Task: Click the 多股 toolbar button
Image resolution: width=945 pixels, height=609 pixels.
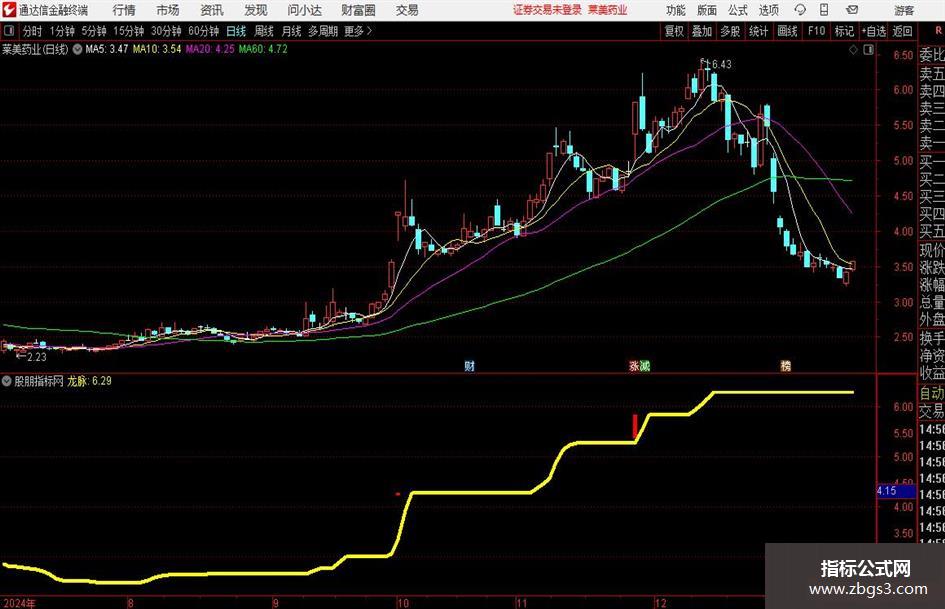Action: (730, 31)
